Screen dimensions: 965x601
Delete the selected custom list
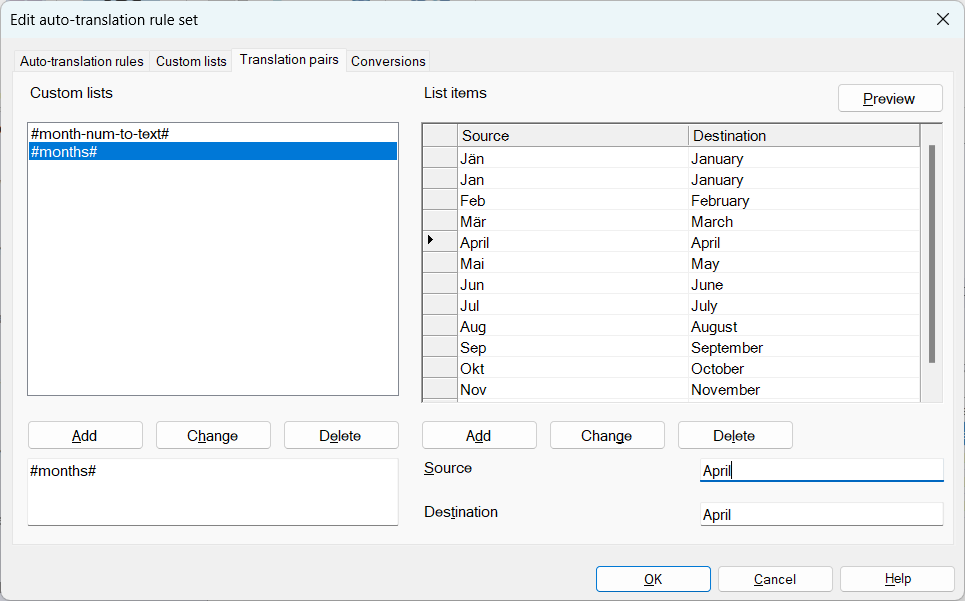pyautogui.click(x=341, y=435)
